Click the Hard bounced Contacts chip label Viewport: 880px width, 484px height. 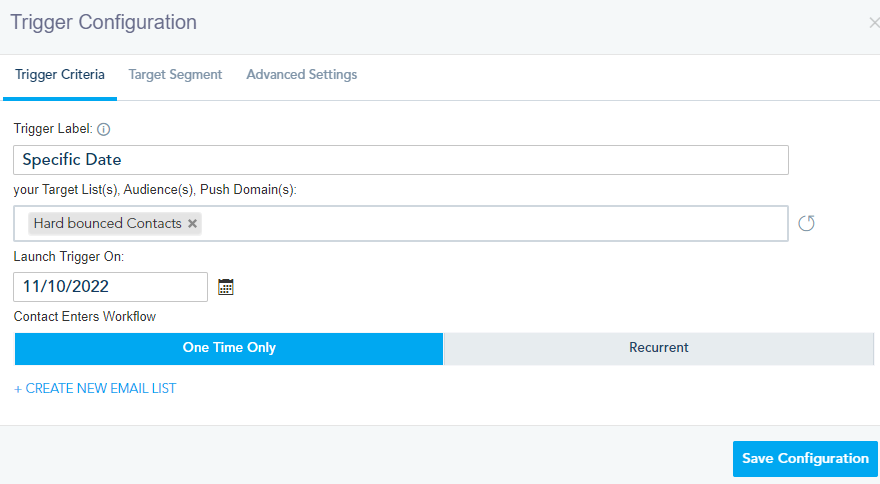coord(107,224)
